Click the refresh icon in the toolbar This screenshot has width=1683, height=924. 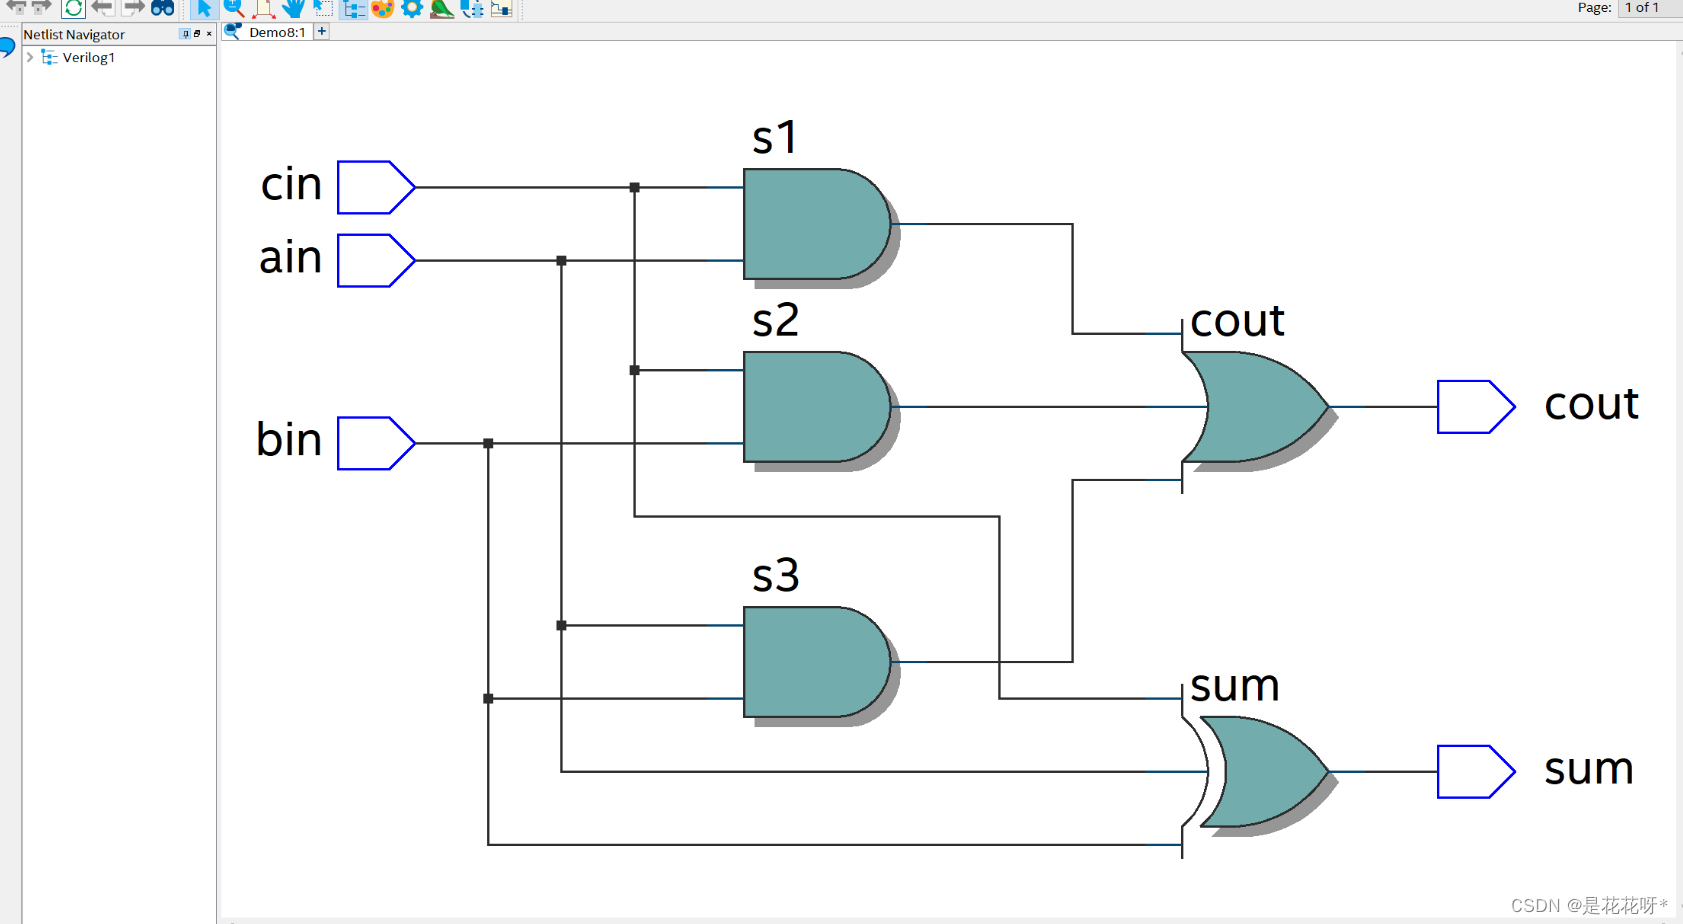point(73,8)
